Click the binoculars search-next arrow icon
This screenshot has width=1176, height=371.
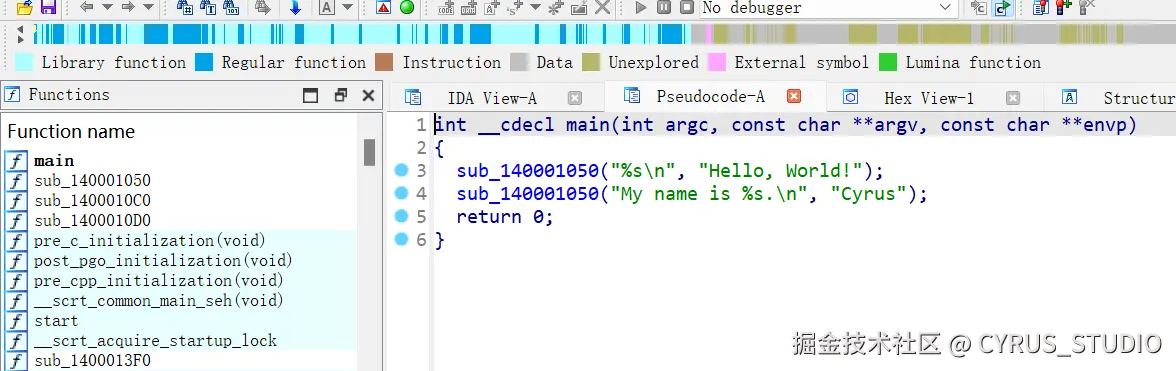point(262,7)
